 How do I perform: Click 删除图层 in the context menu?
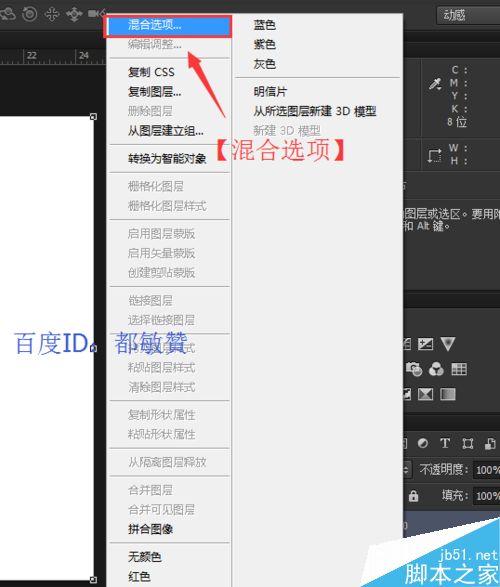tap(168, 111)
